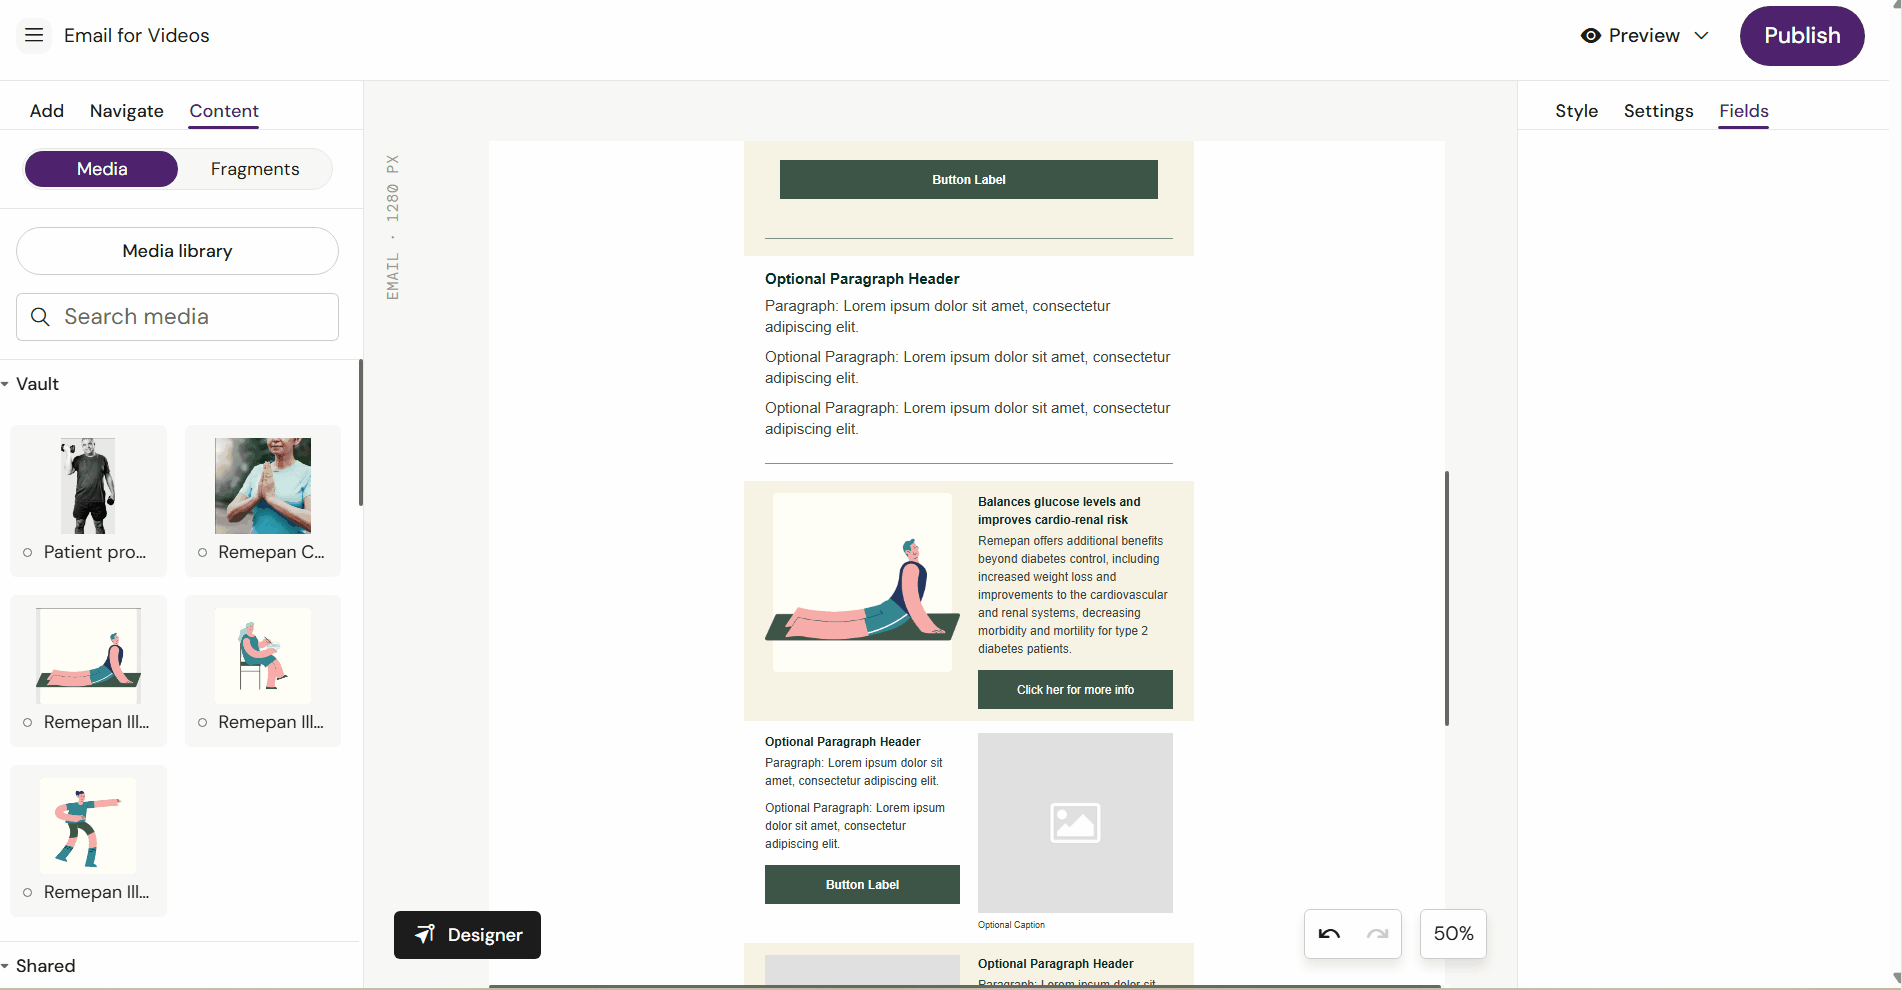This screenshot has width=1902, height=990.
Task: Click the redo arrow icon
Action: point(1377,934)
